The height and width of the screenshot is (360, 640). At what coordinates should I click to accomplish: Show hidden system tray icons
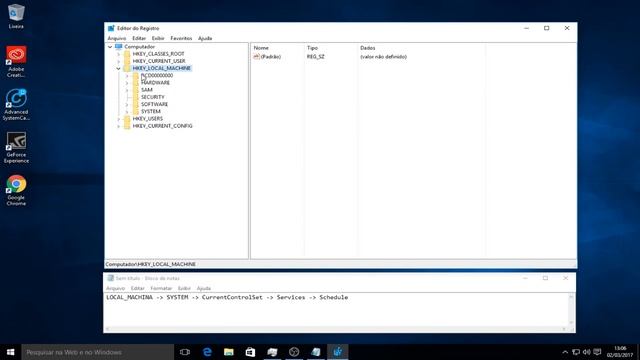pyautogui.click(x=565, y=352)
